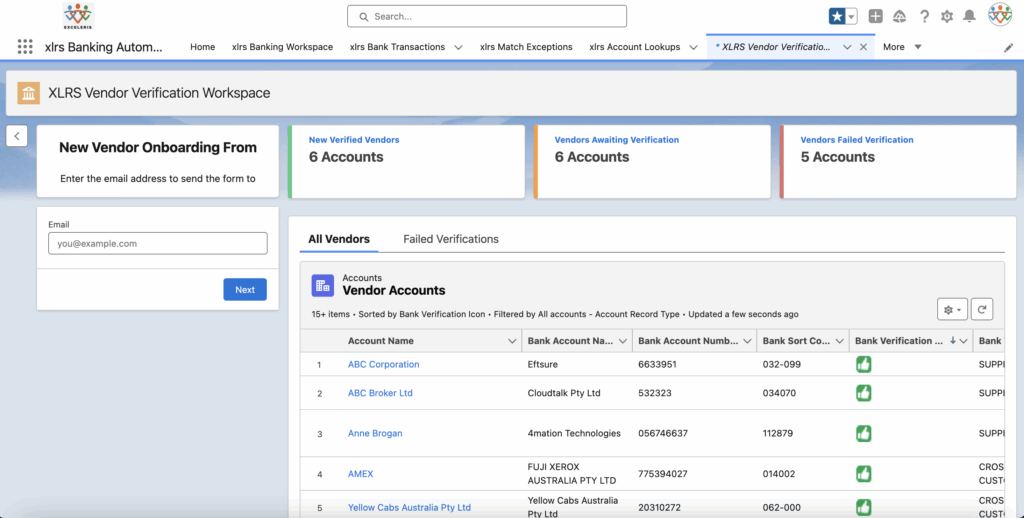Image resolution: width=1024 pixels, height=518 pixels.
Task: Open the Favorites list dropdown arrow
Action: coord(851,17)
